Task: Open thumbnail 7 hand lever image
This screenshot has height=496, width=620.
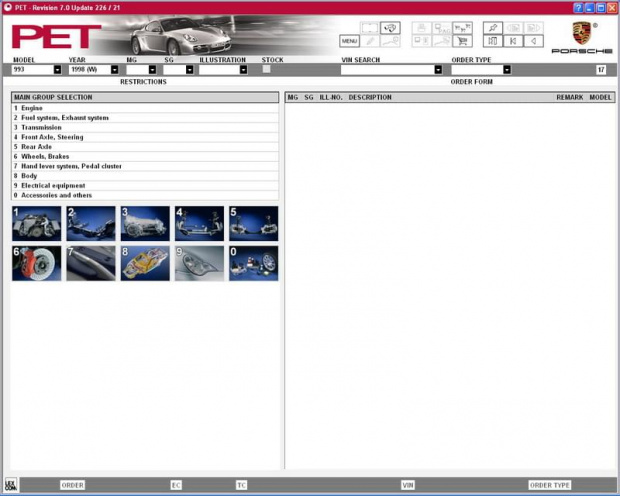Action: click(91, 263)
